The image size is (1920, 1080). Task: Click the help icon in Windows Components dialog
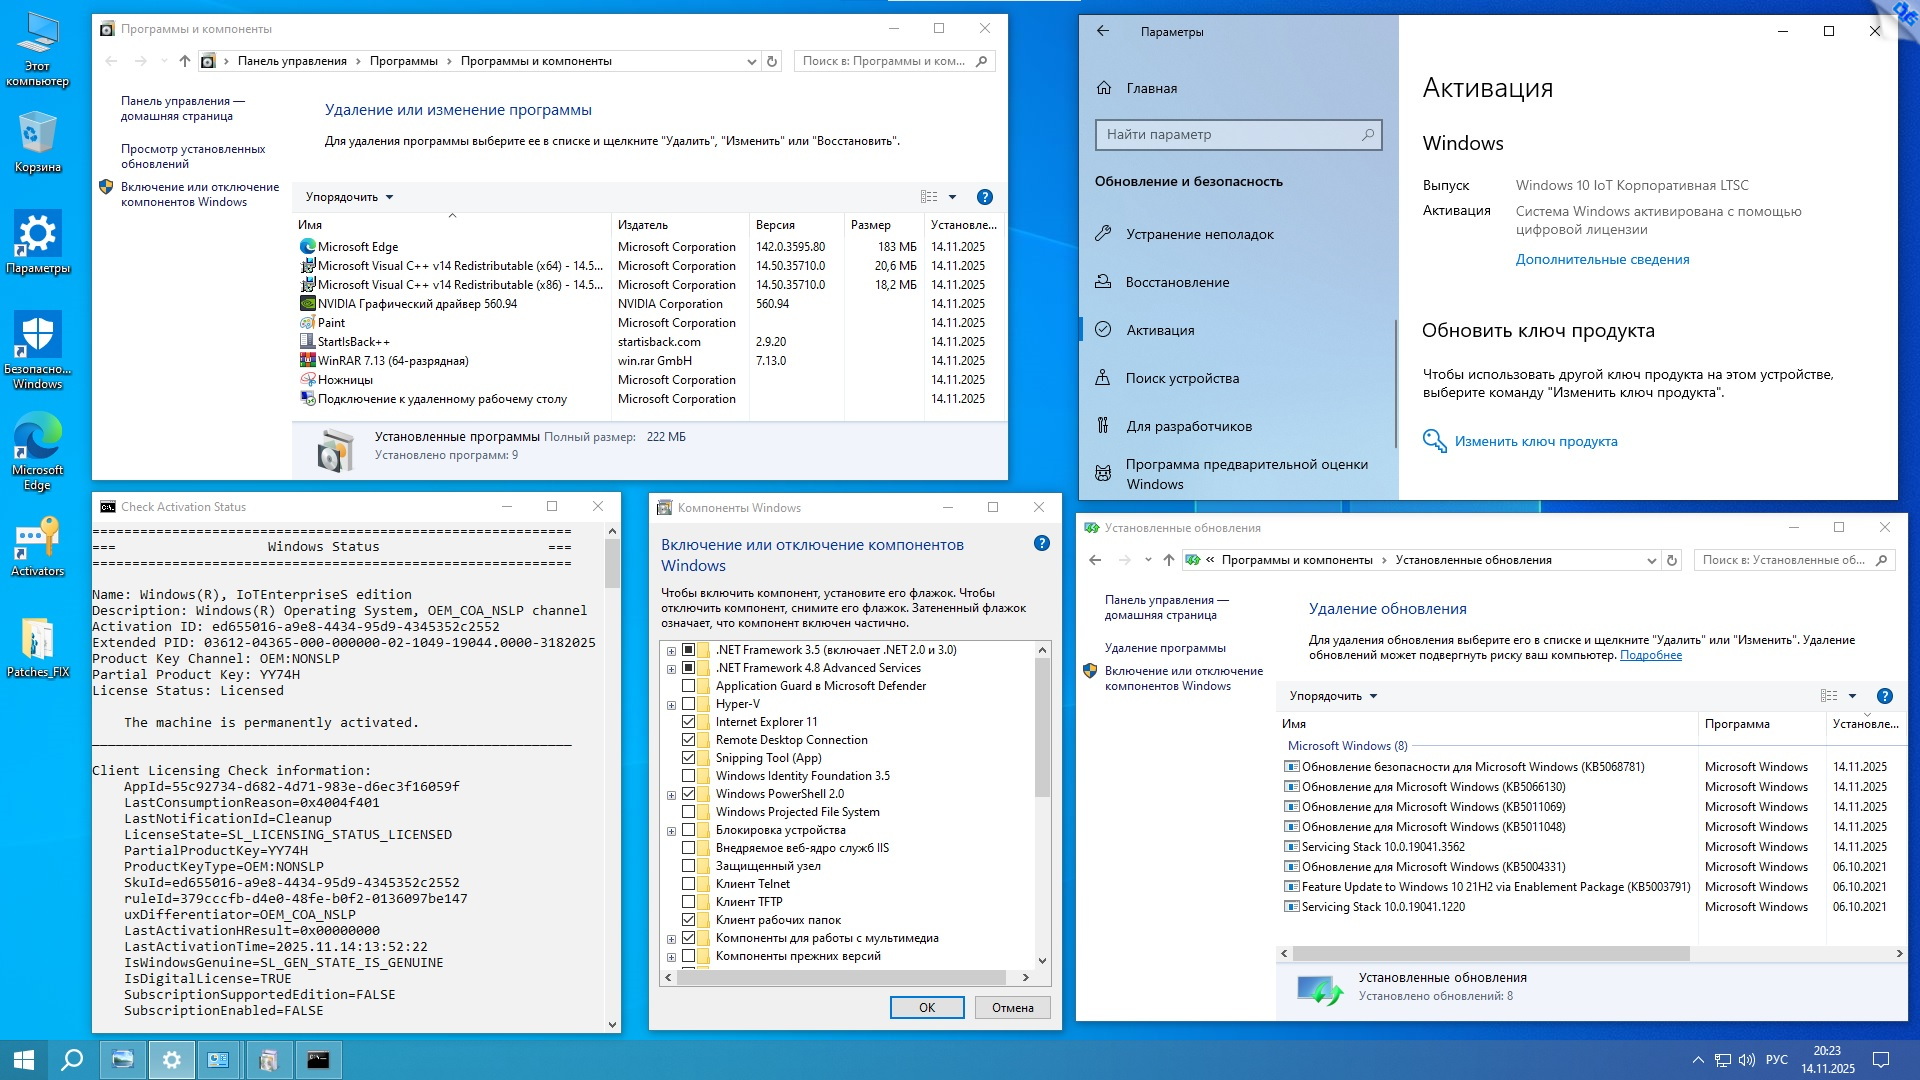pos(1041,544)
